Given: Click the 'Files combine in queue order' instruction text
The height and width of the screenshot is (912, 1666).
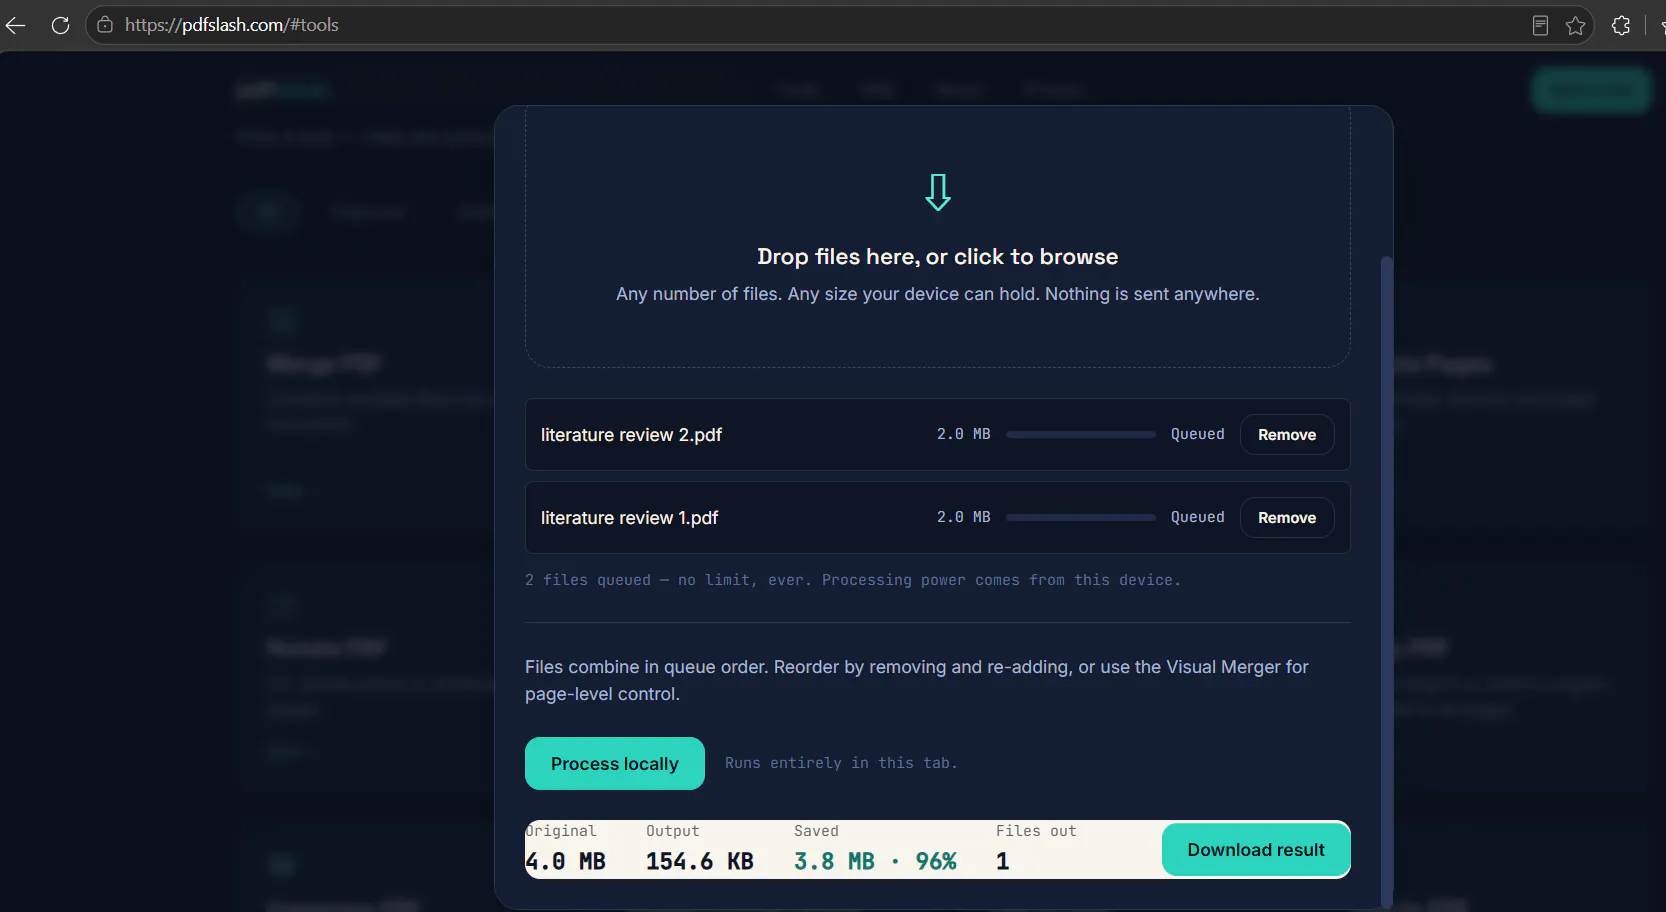Looking at the screenshot, I should [917, 680].
